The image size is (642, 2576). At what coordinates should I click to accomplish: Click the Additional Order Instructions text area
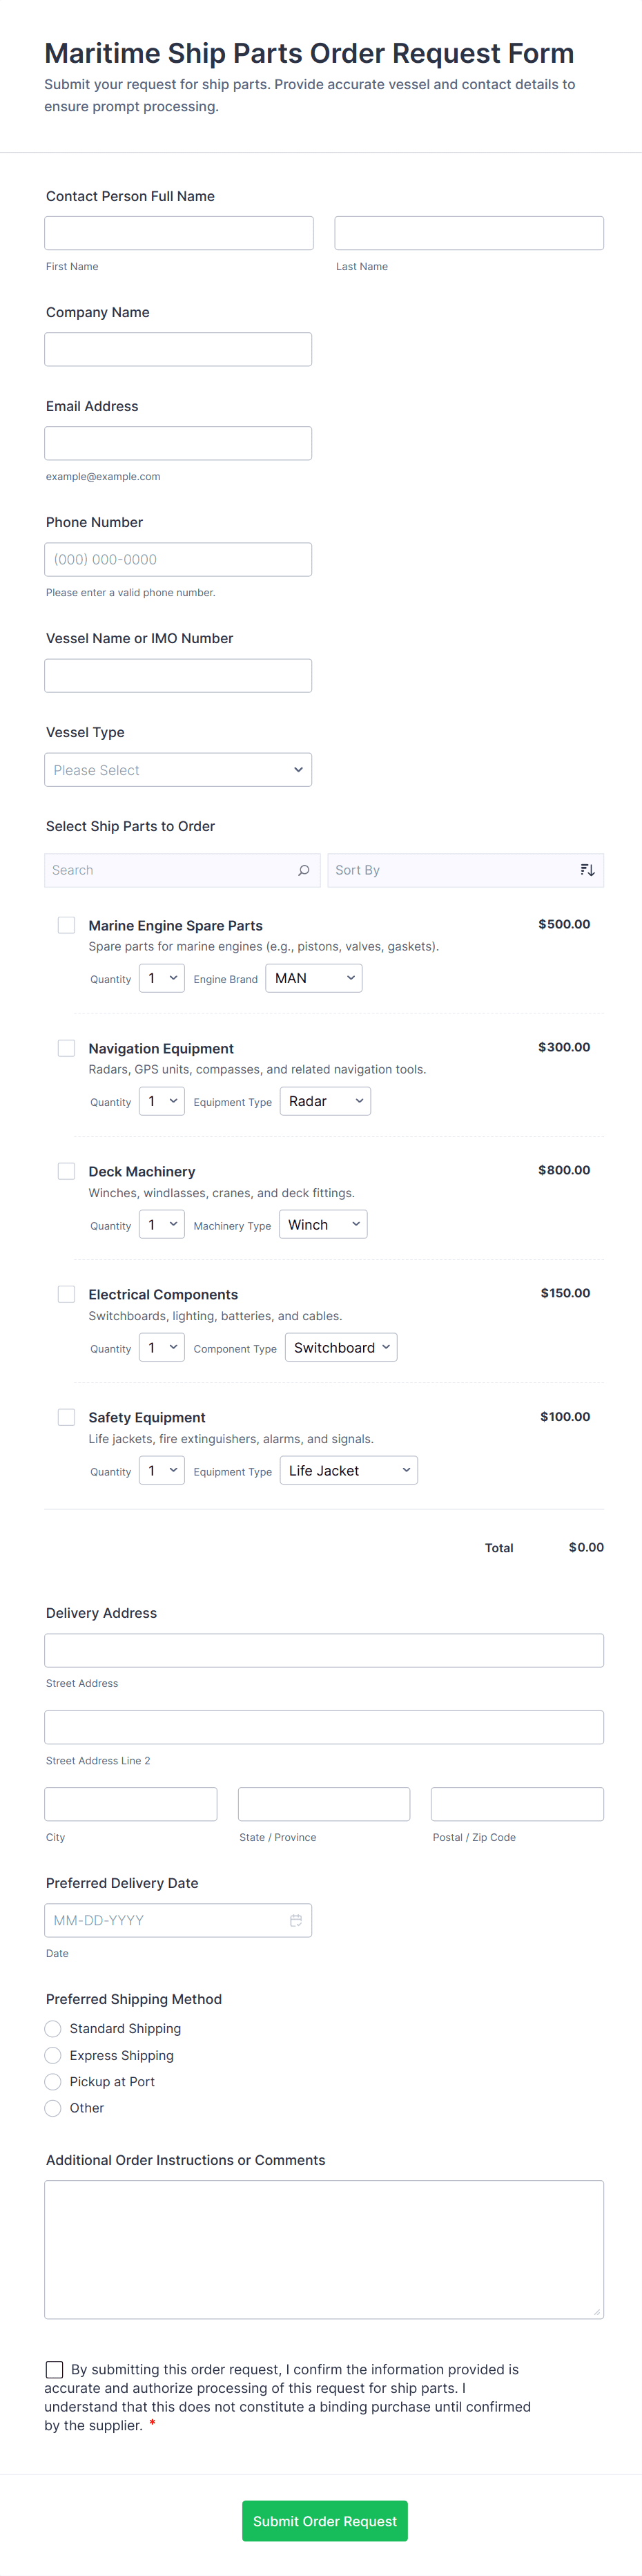coord(324,2249)
